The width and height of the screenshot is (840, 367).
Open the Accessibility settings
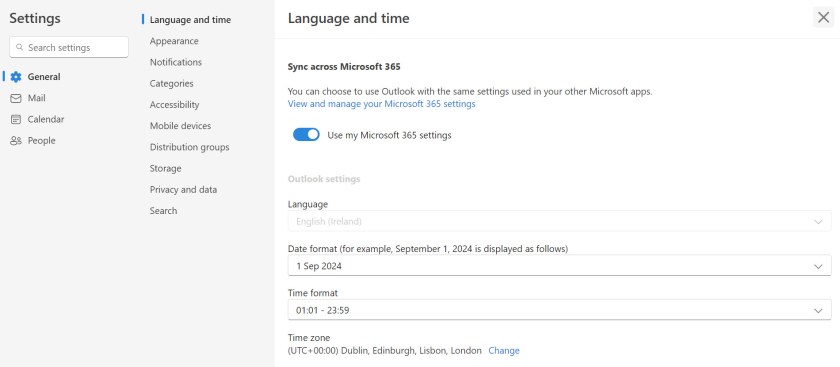(x=174, y=104)
